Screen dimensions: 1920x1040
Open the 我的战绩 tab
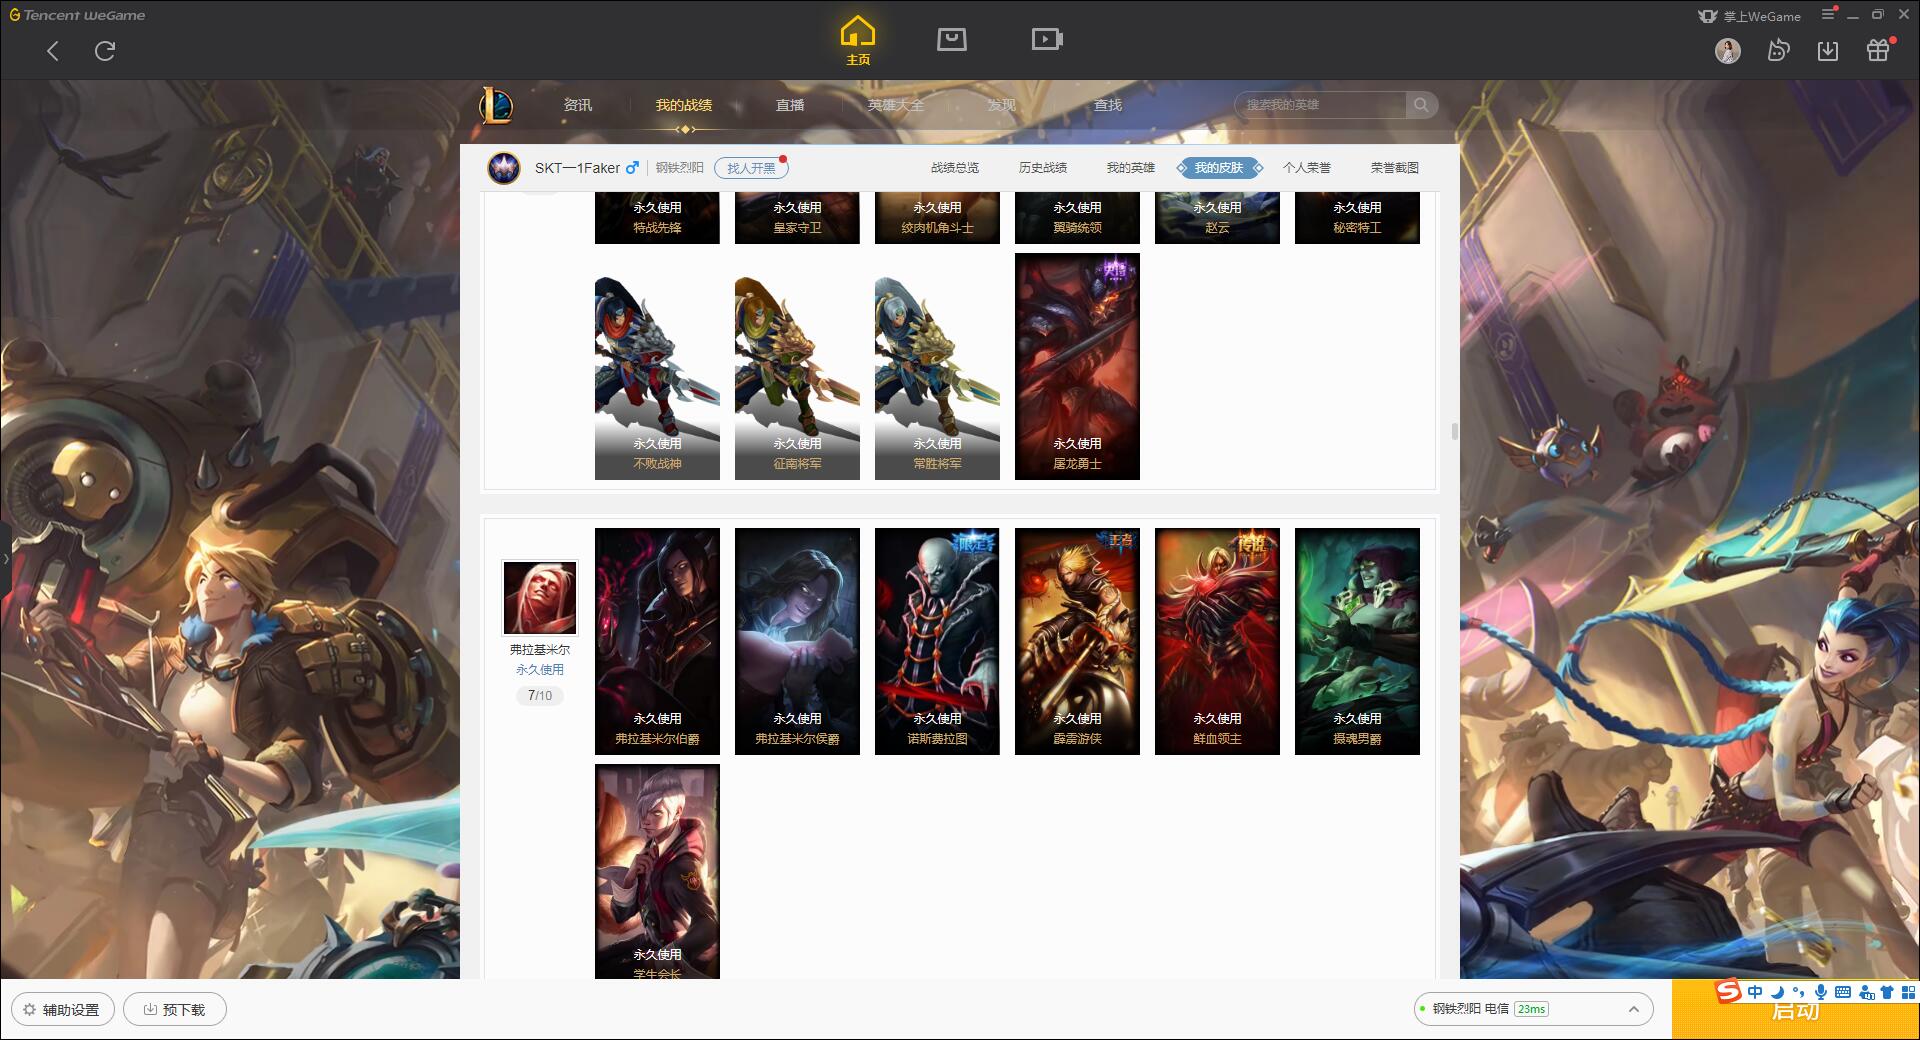coord(684,105)
